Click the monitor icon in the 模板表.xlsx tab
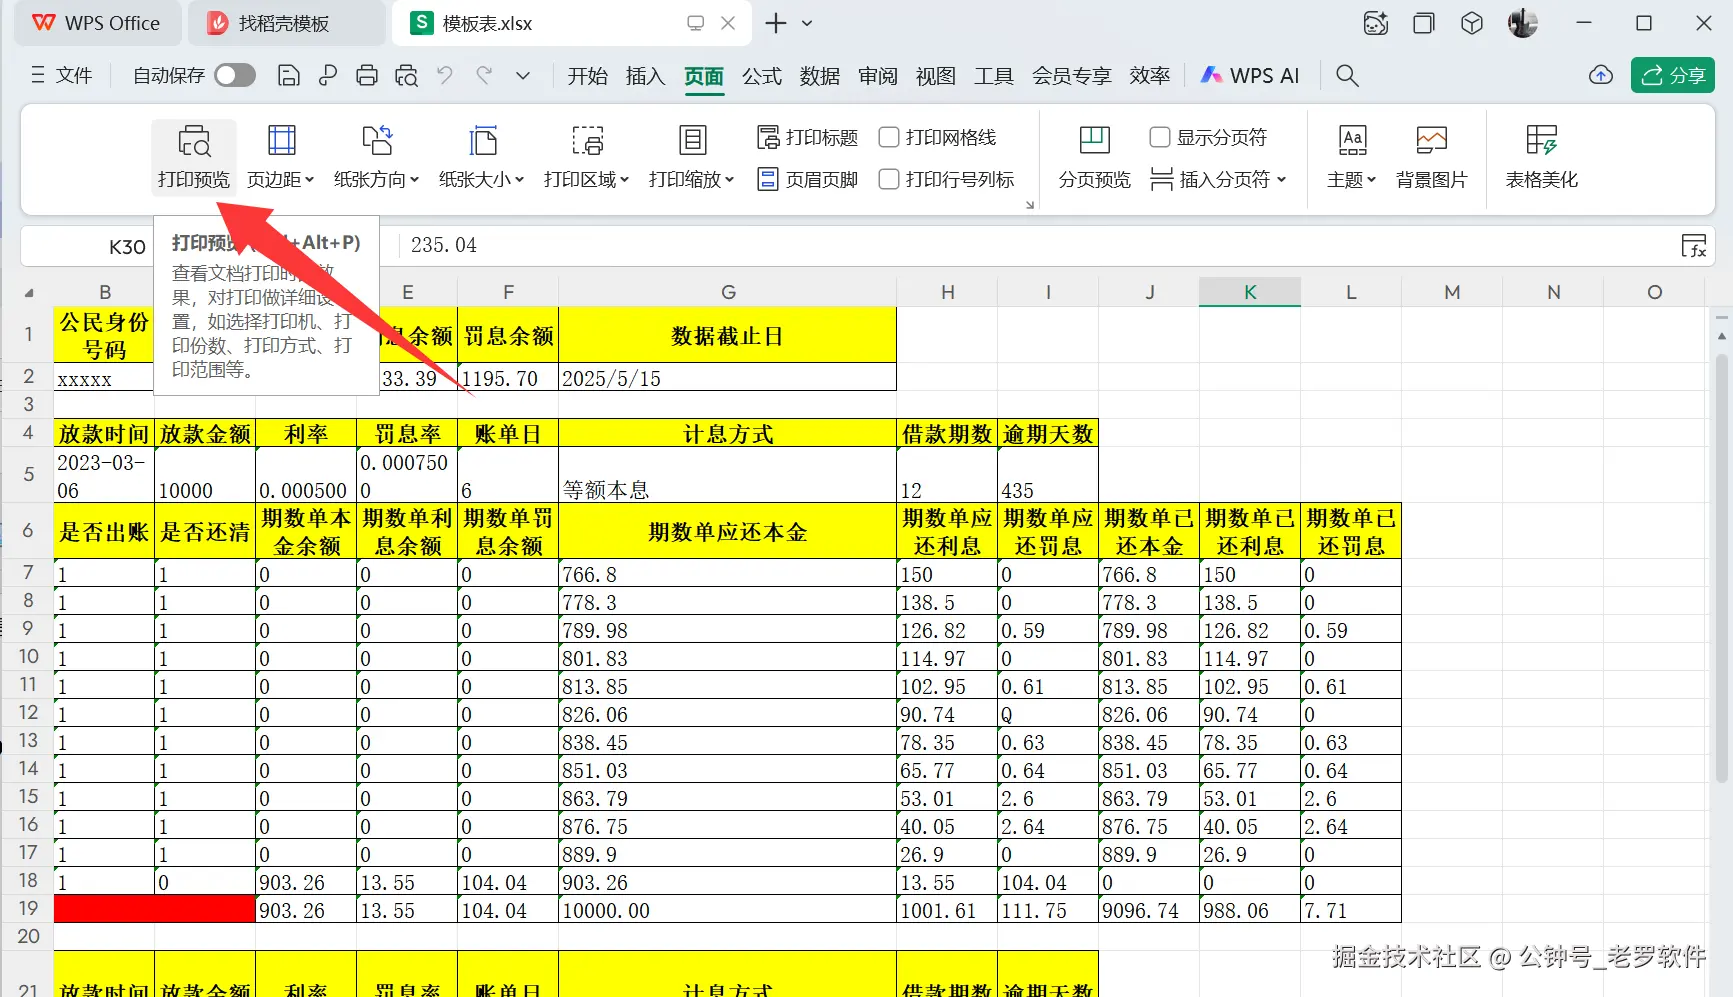The image size is (1733, 997). (x=695, y=23)
